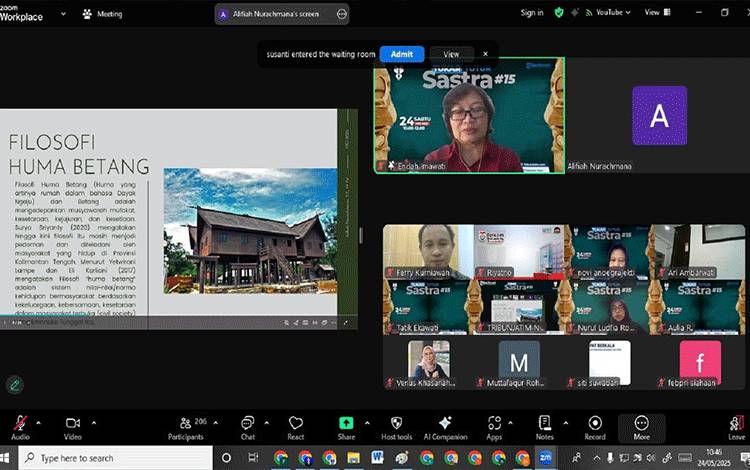Screen dimensions: 750x470
Task: Select the TRIBUNJATIM participant tile
Action: (519, 307)
